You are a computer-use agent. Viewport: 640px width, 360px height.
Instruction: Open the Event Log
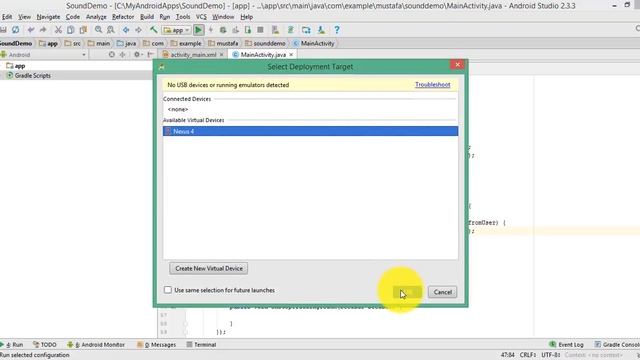pyautogui.click(x=567, y=344)
